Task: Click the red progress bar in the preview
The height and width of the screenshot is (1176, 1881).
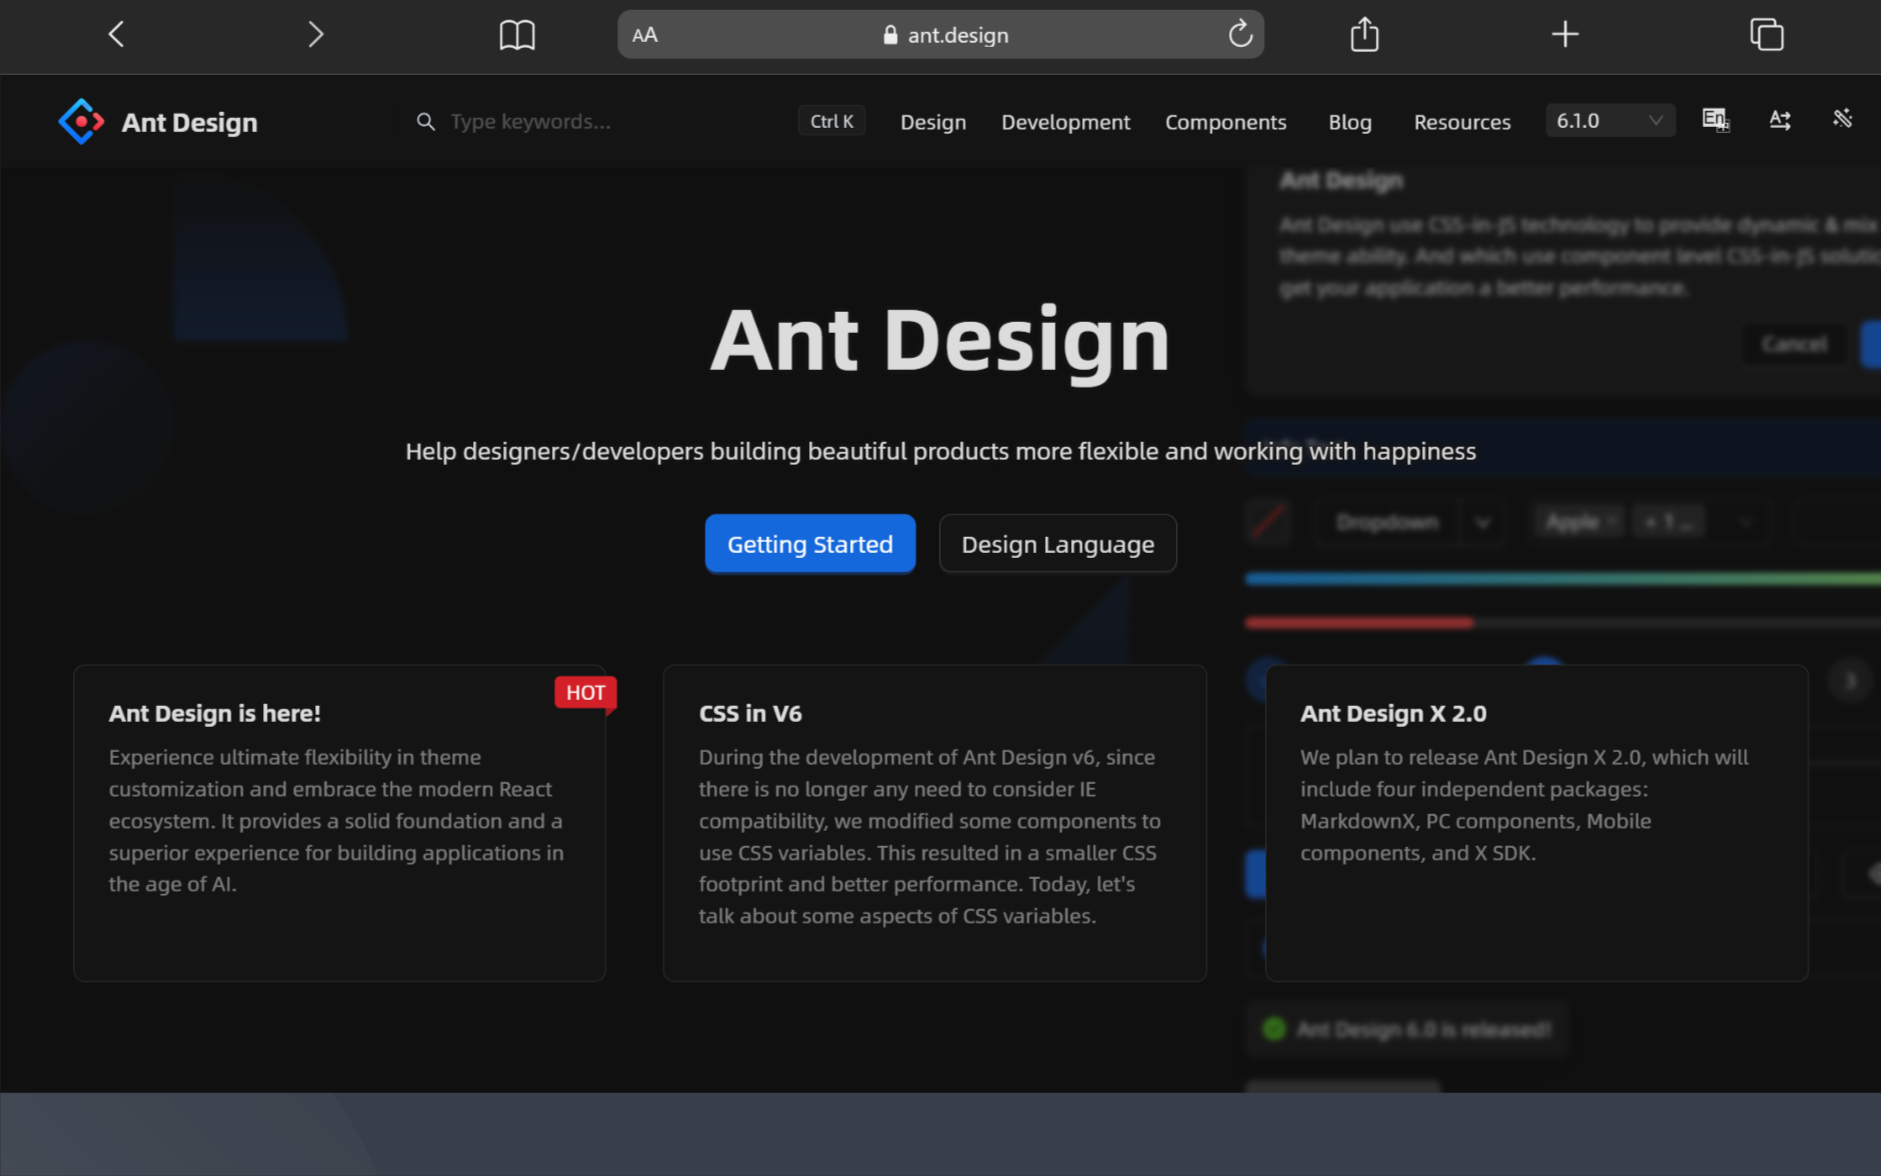Action: coord(1358,621)
